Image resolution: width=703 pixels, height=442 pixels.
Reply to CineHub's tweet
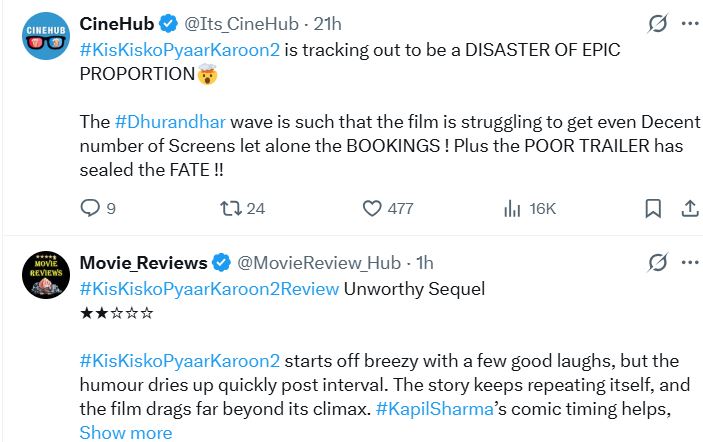click(x=90, y=208)
